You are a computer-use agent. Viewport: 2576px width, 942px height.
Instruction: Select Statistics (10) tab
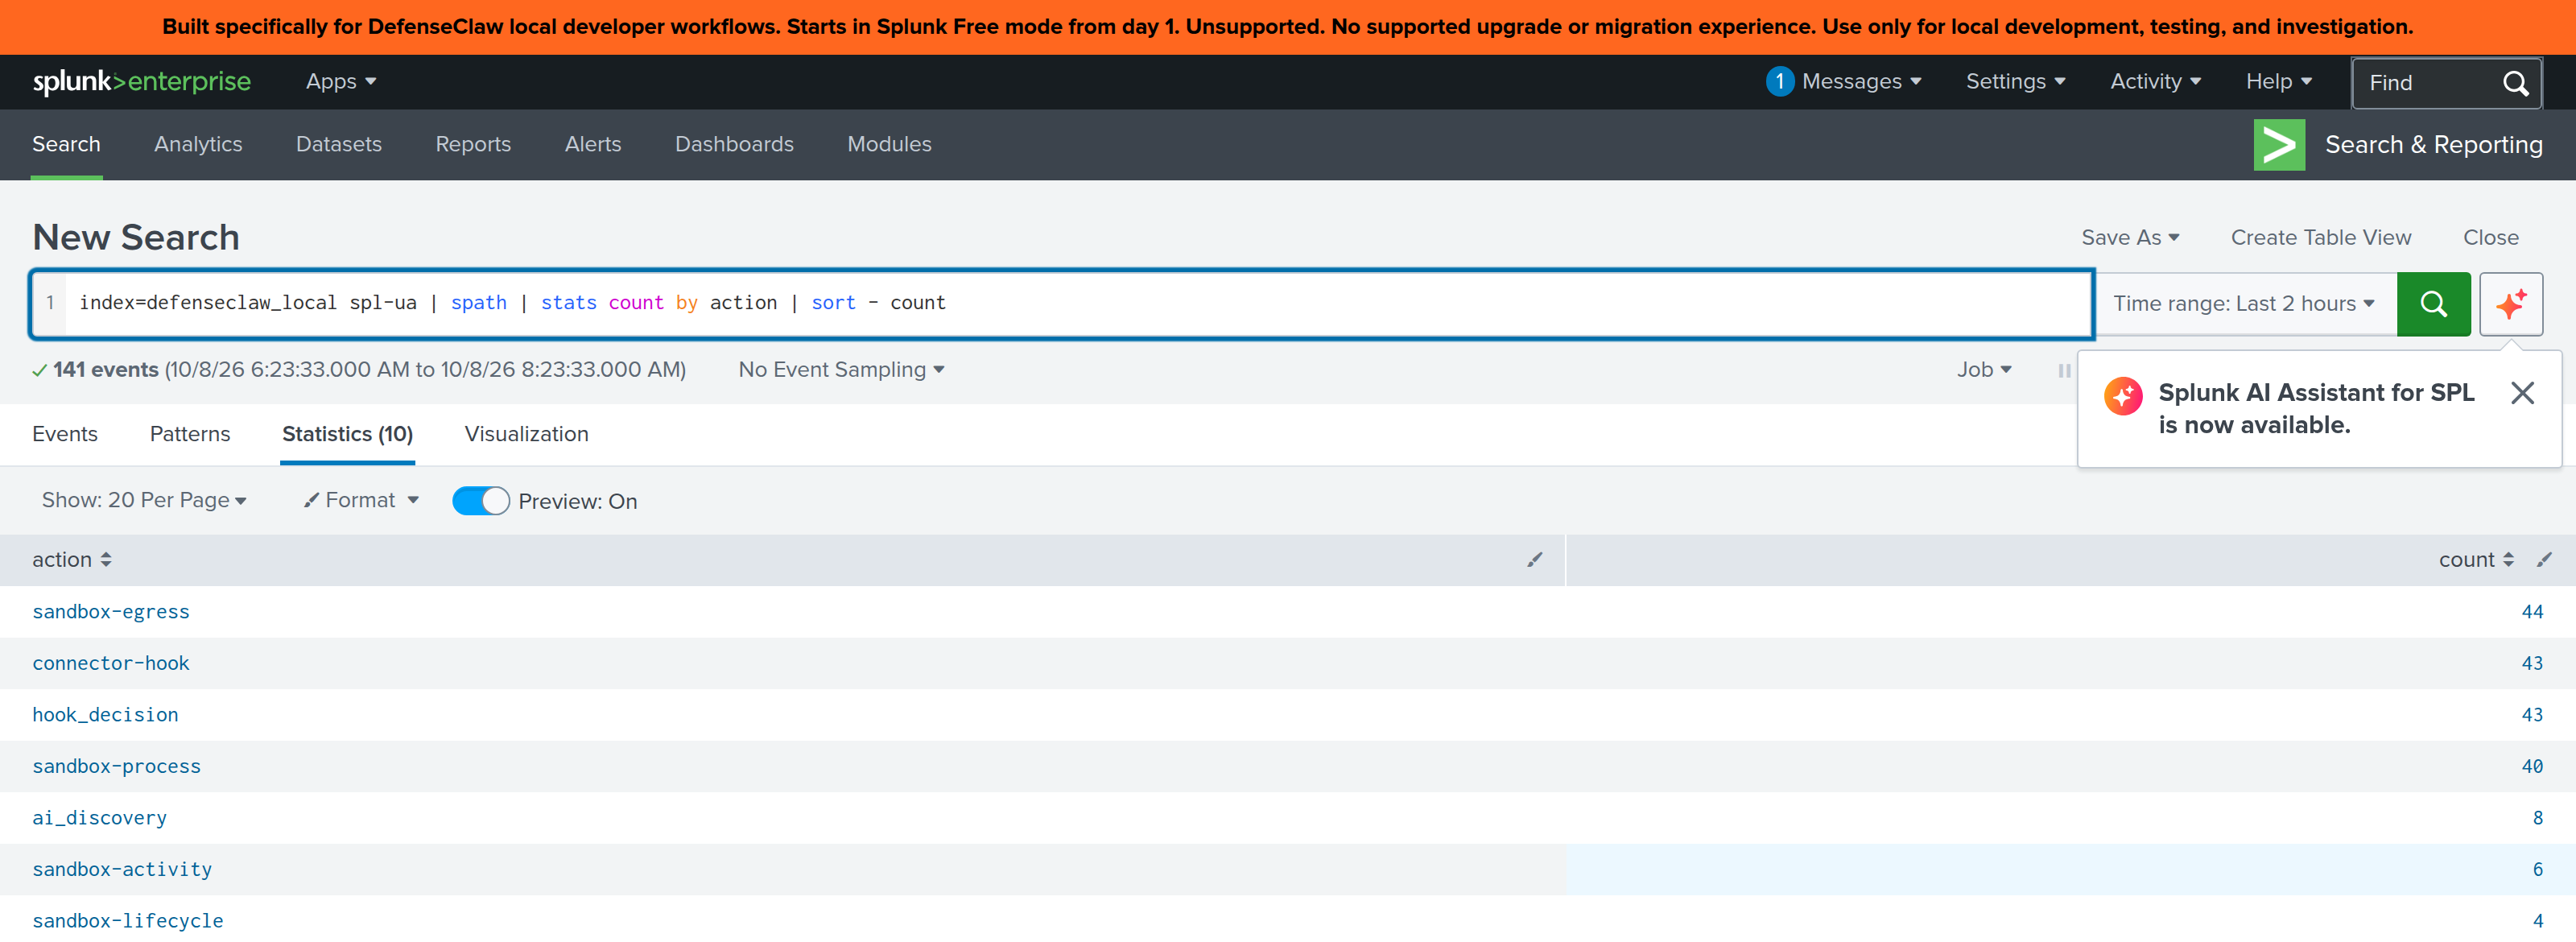pos(347,434)
